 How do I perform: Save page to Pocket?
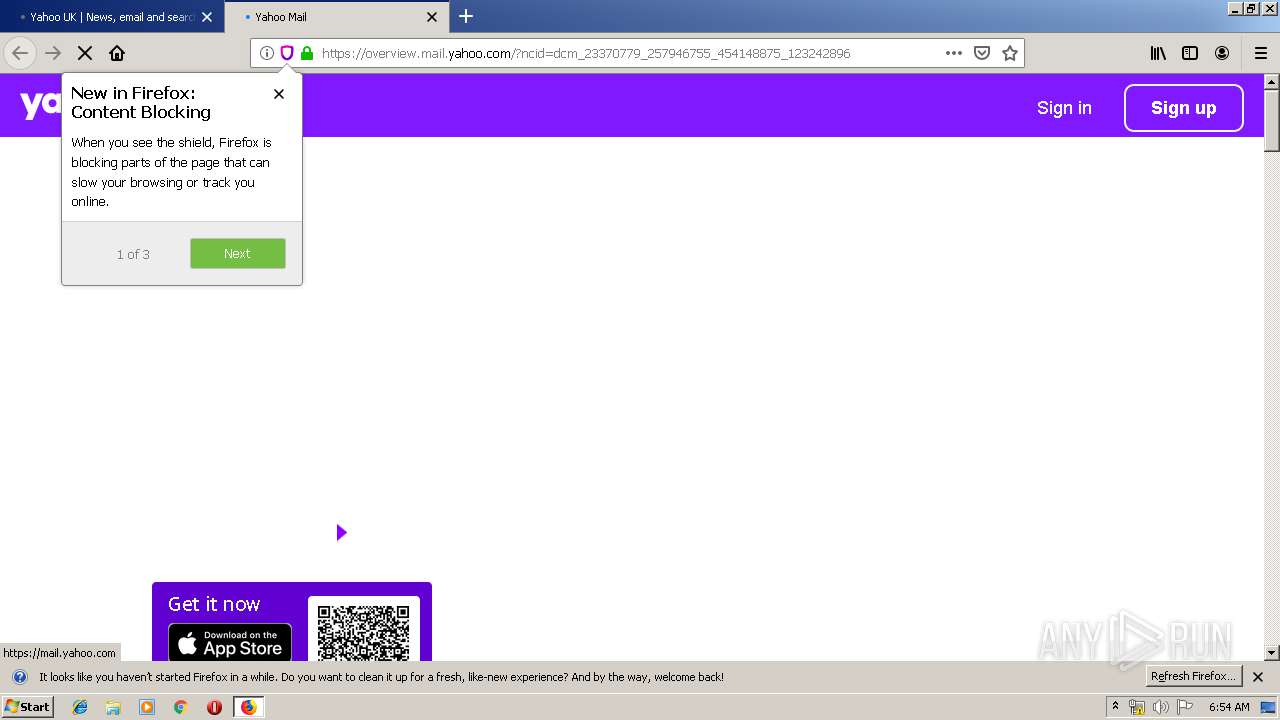[x=982, y=53]
